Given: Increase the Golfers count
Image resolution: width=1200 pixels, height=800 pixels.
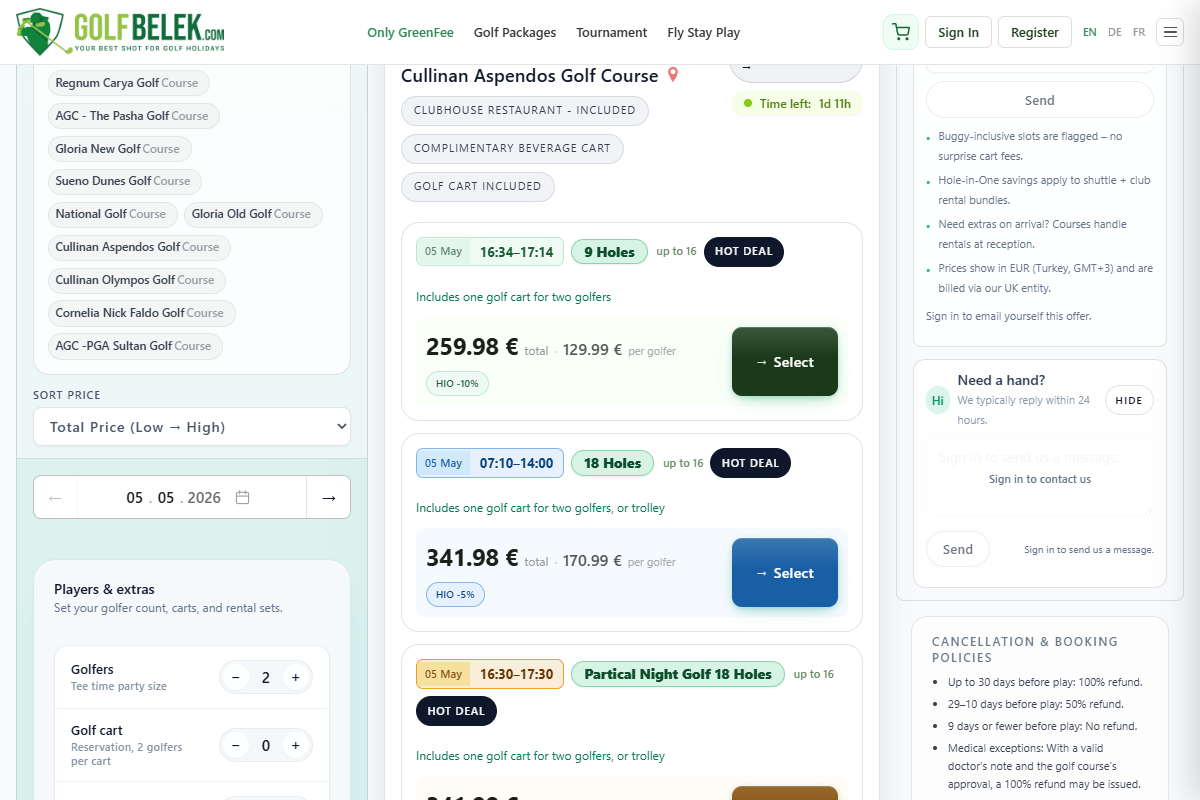Looking at the screenshot, I should 296,678.
